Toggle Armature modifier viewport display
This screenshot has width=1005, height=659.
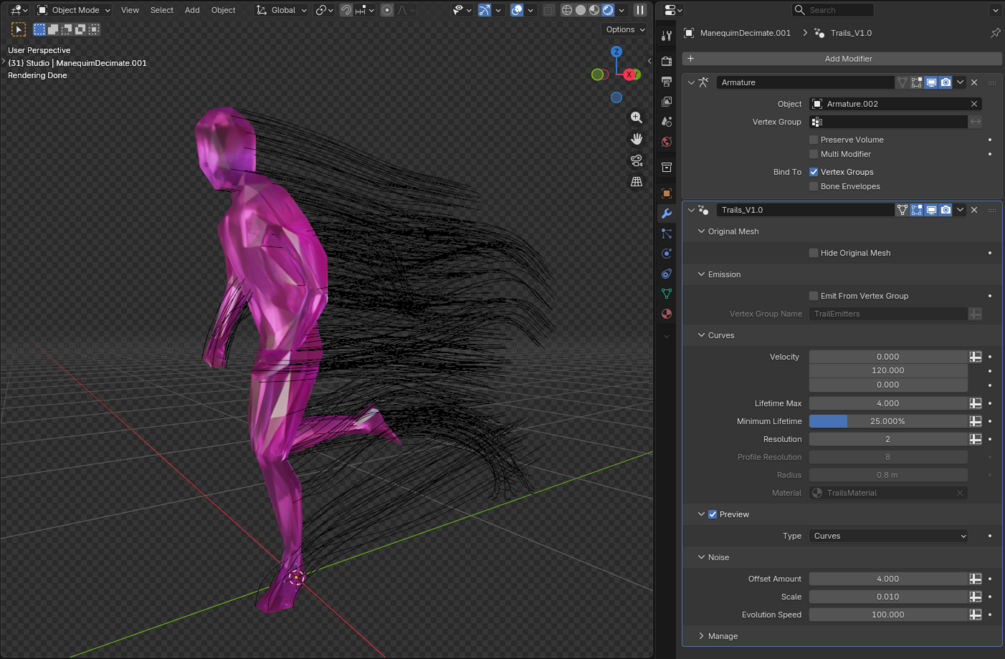[x=931, y=82]
